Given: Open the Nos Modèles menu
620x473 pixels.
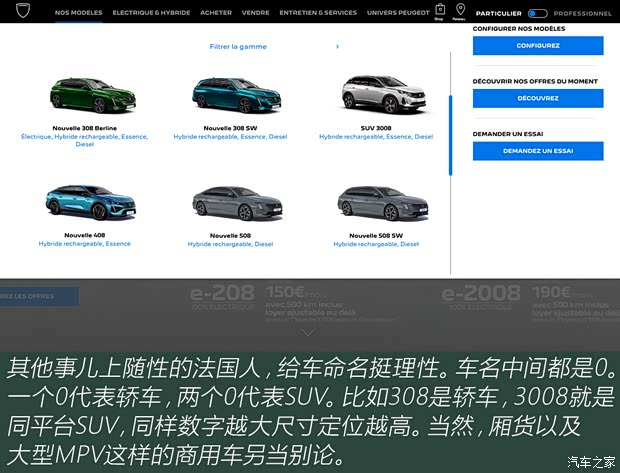Looking at the screenshot, I should (78, 13).
